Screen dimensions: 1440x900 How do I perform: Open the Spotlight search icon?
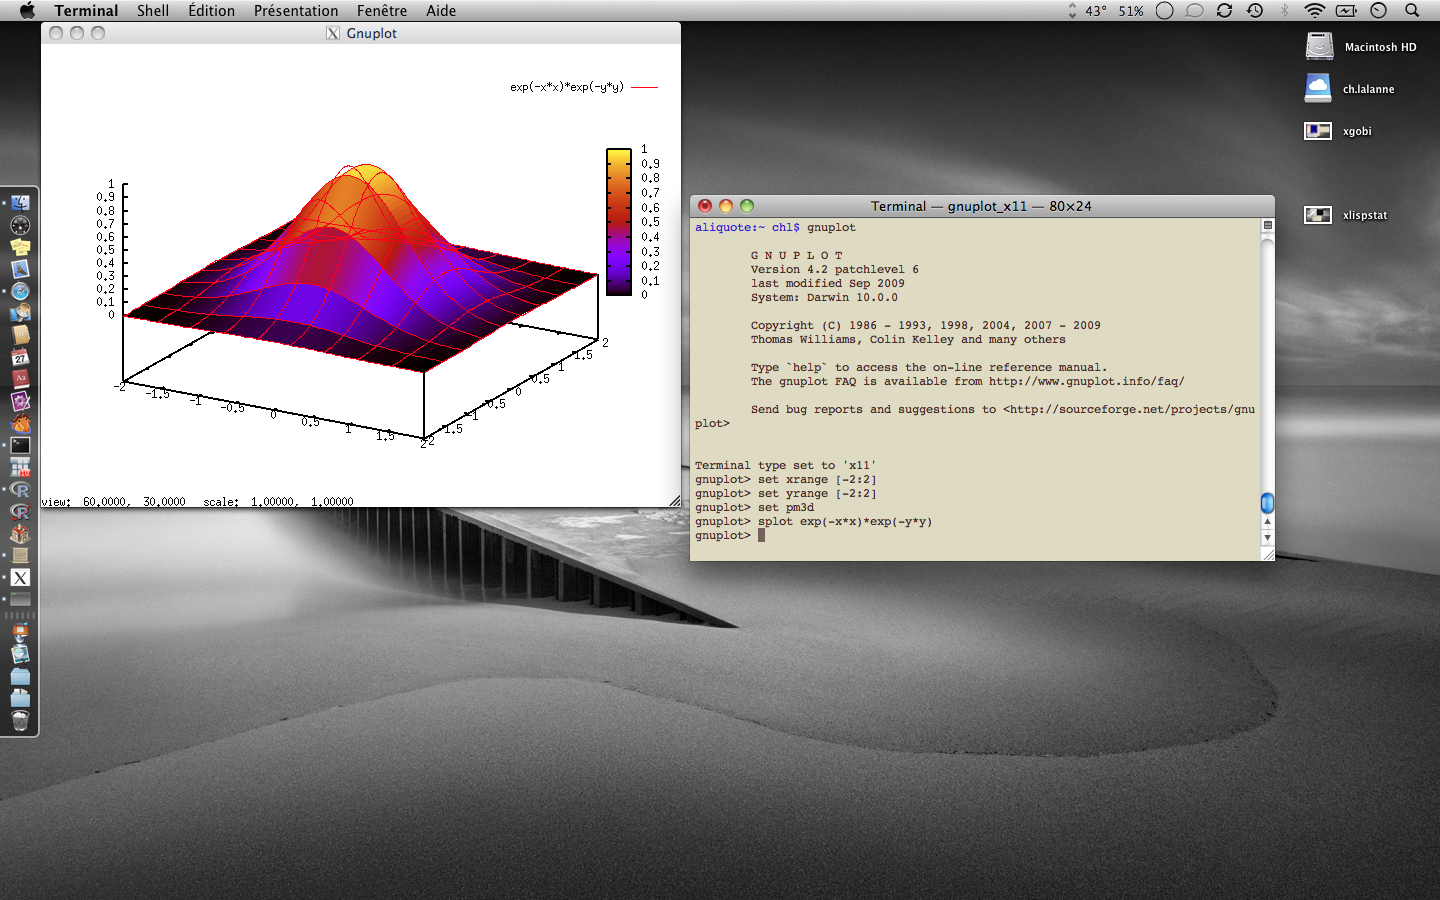click(x=1412, y=11)
